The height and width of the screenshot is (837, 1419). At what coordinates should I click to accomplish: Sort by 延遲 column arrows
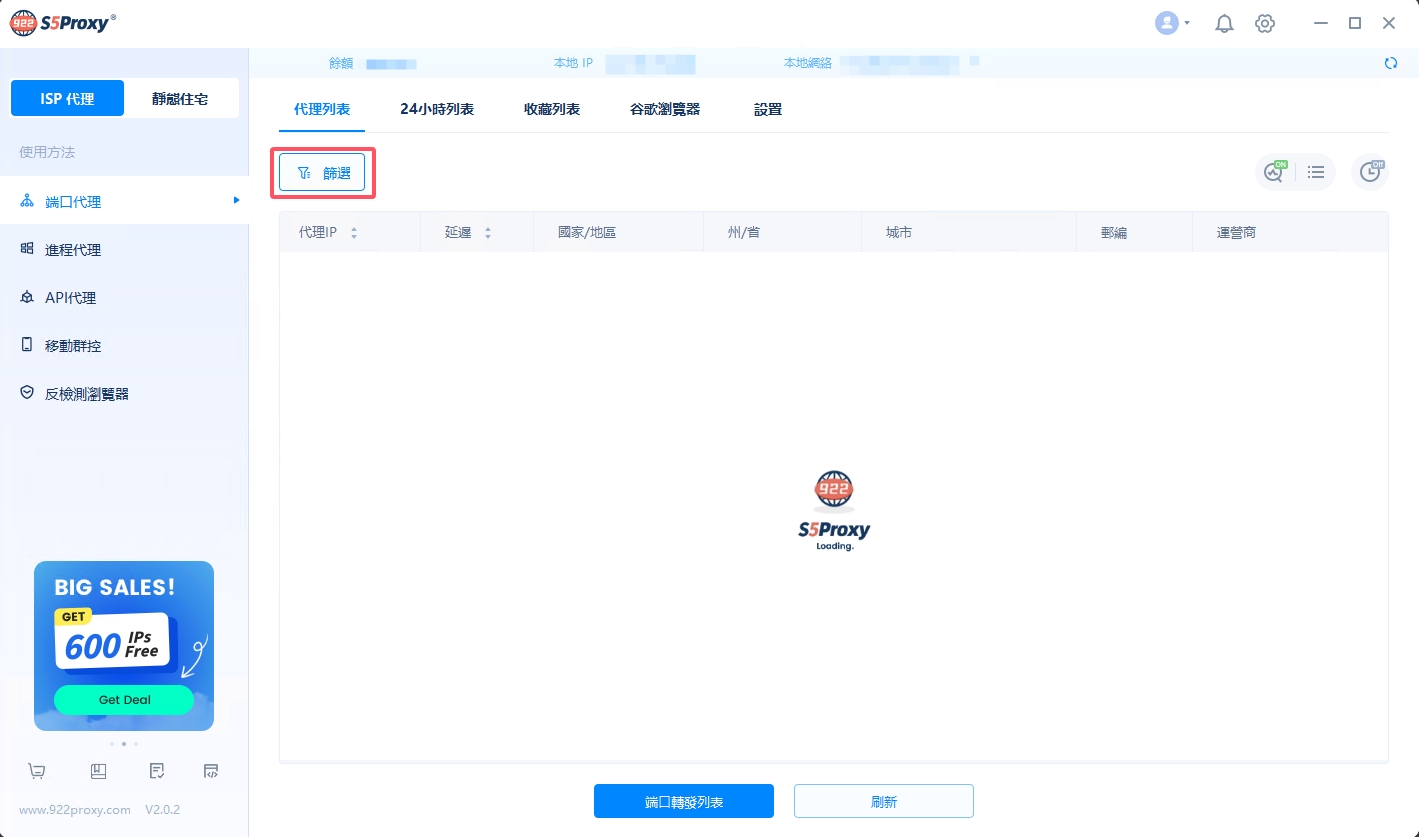[x=488, y=233]
